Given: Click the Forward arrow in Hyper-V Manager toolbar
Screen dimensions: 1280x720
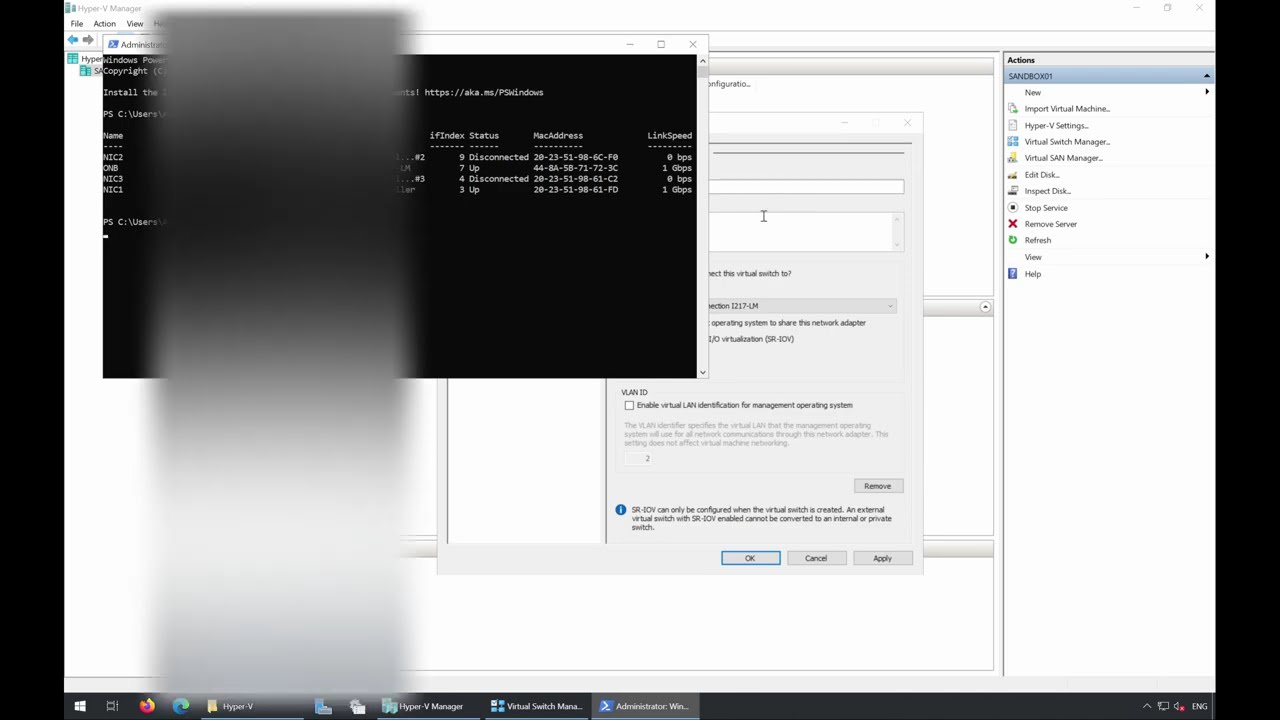Looking at the screenshot, I should [88, 40].
